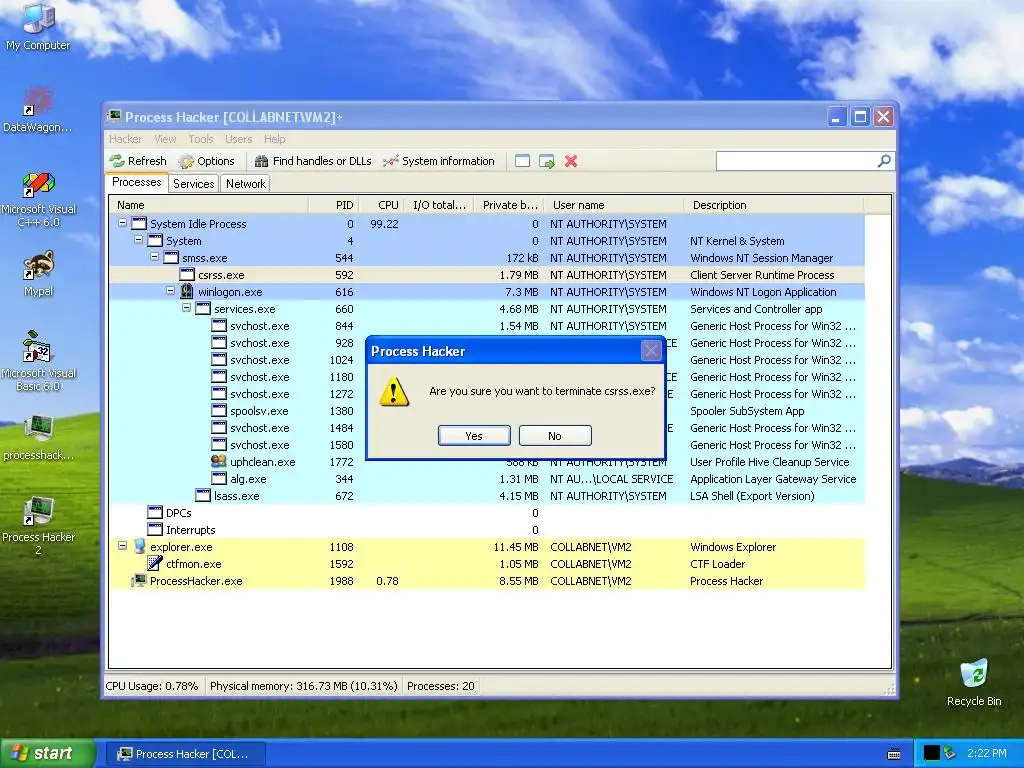Cancel termination with the No button
This screenshot has width=1024, height=768.
tap(555, 436)
